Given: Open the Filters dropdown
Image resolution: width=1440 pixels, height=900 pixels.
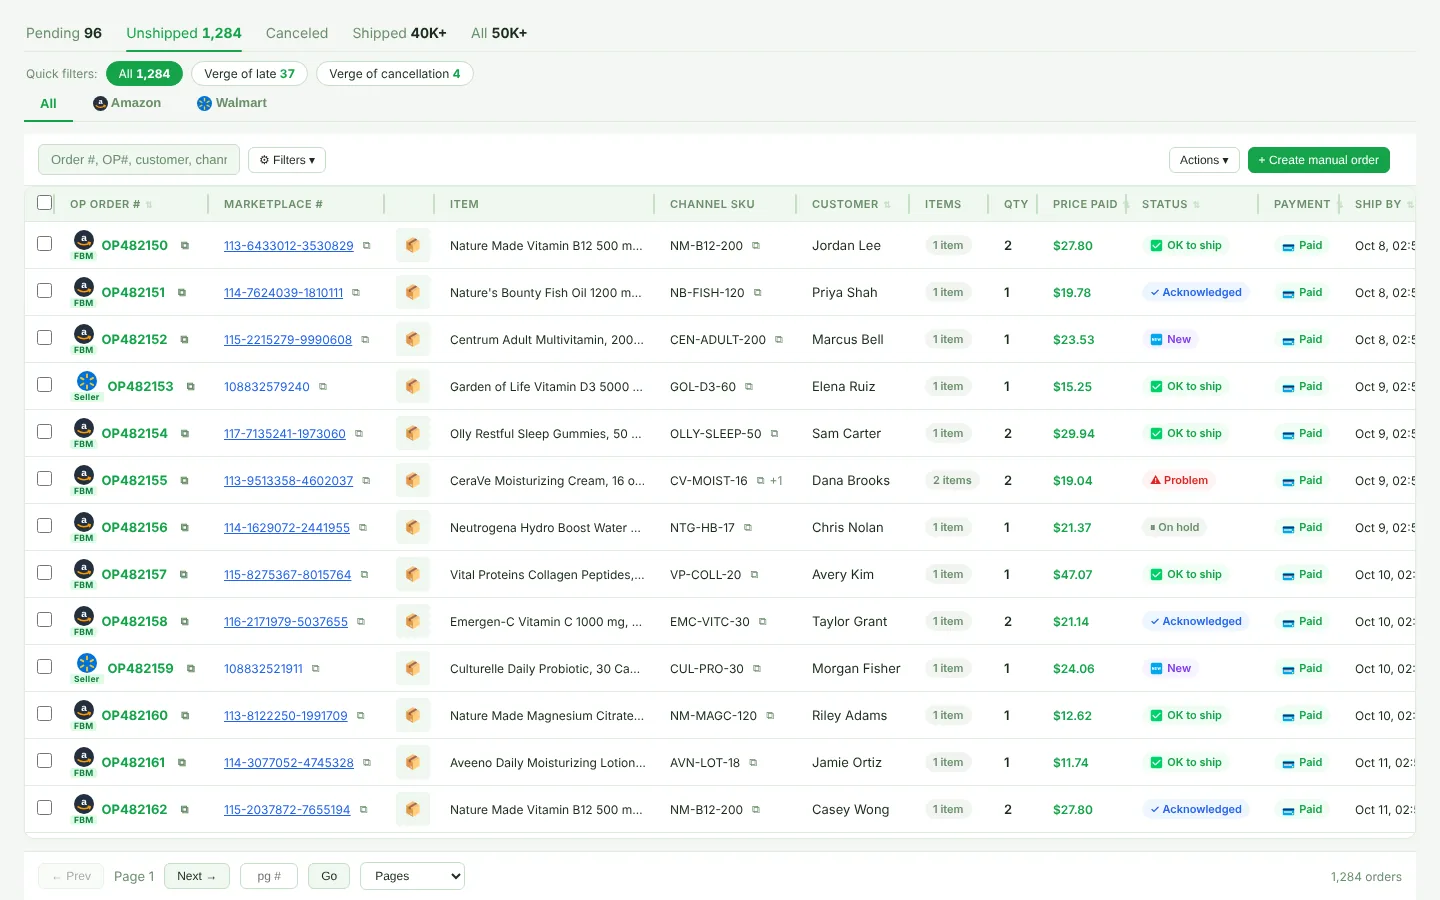Looking at the screenshot, I should (287, 160).
